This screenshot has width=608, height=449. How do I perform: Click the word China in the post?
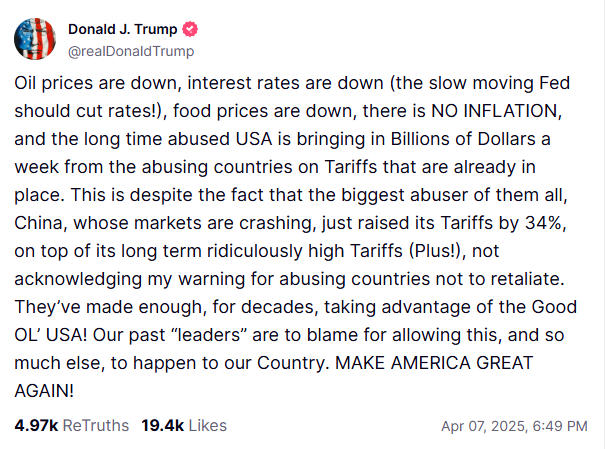pos(38,223)
